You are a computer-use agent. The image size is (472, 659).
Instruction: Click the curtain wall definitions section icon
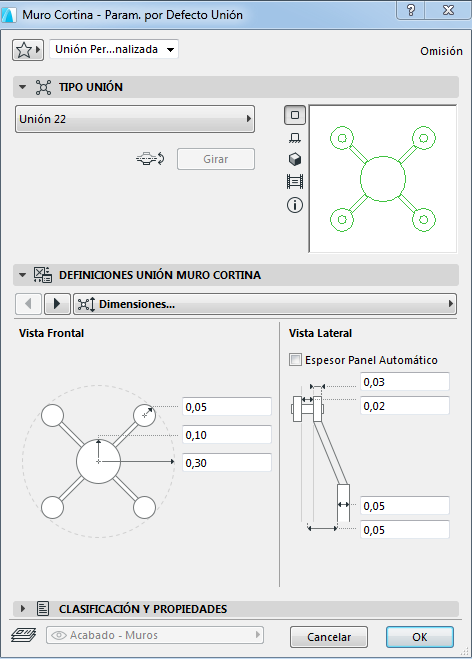[43, 275]
